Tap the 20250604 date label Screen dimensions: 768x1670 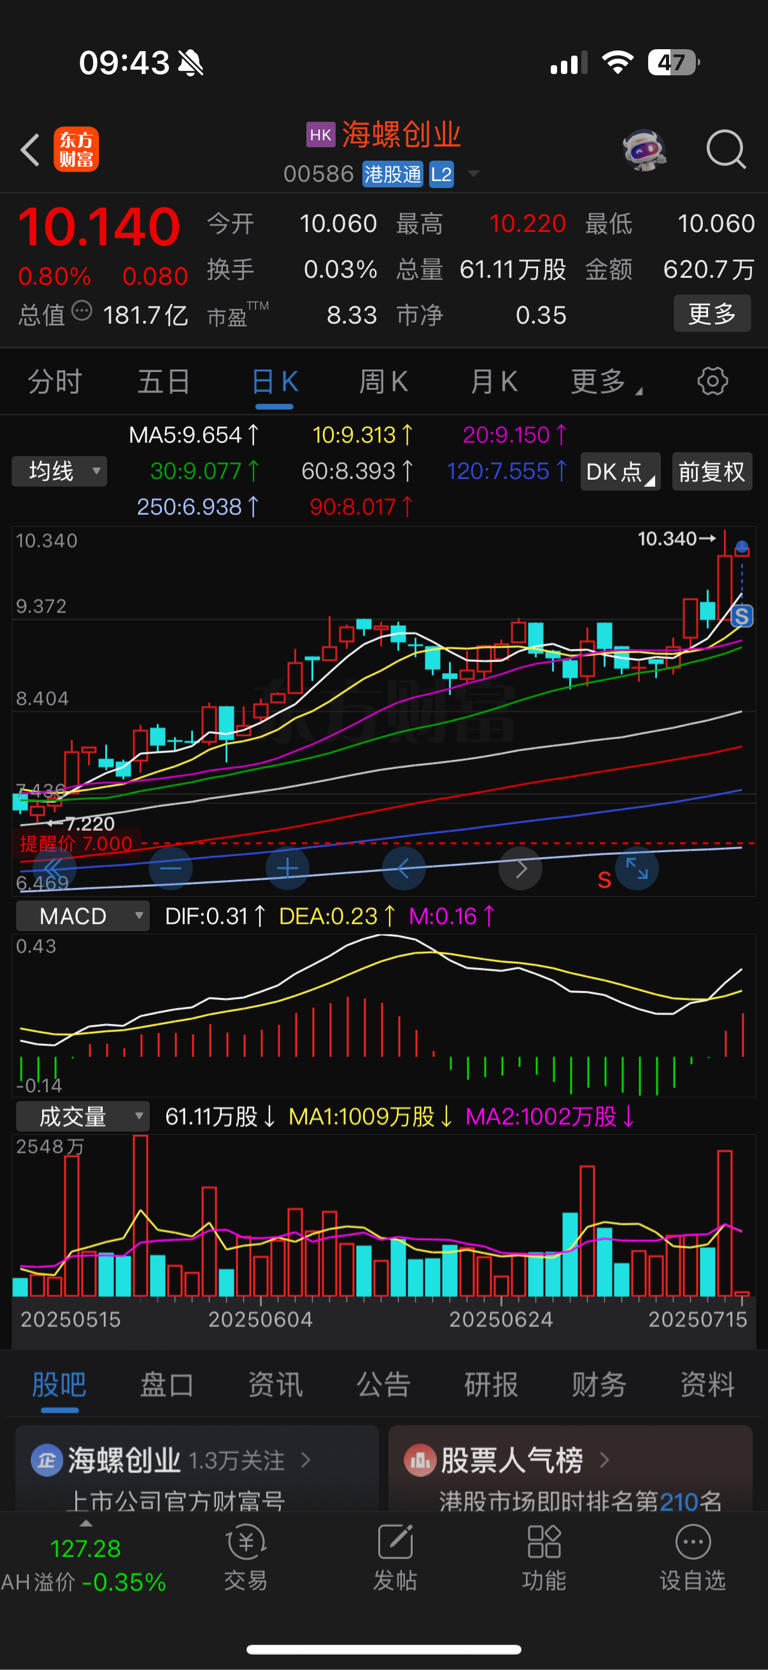coord(260,1319)
